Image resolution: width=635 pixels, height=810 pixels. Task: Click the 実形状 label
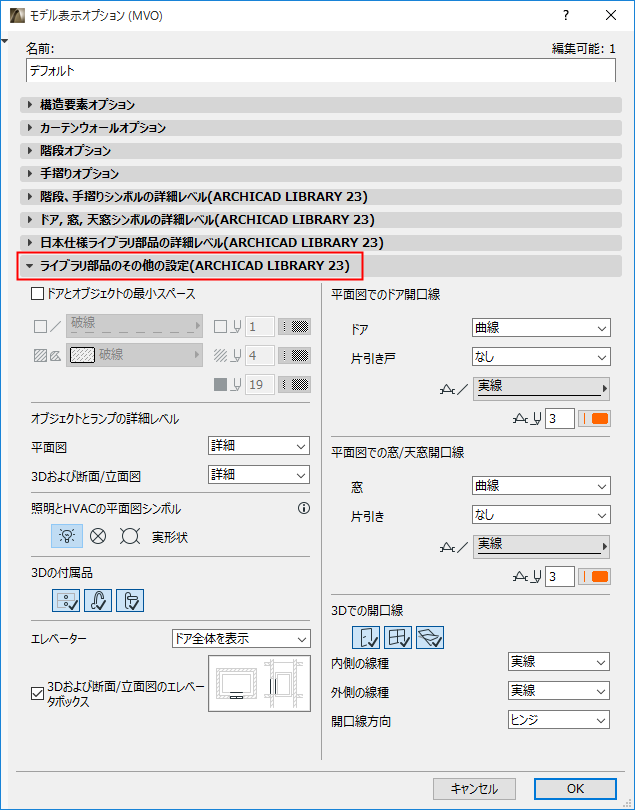tap(170, 537)
